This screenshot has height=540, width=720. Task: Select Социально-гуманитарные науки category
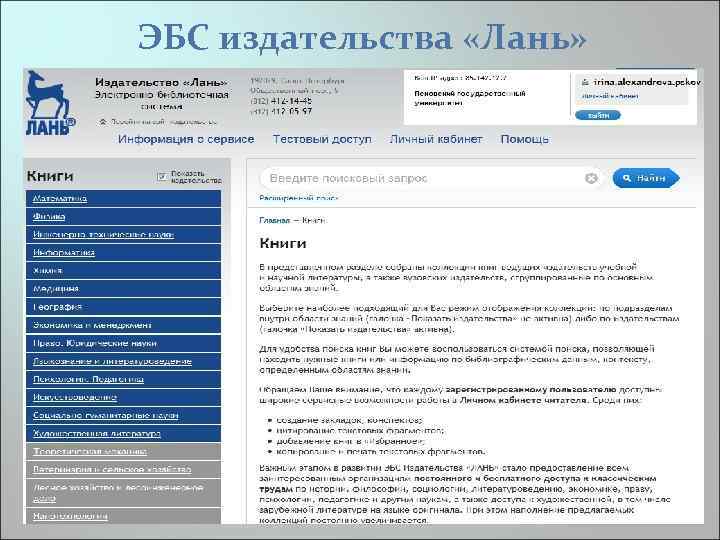pyautogui.click(x=124, y=416)
